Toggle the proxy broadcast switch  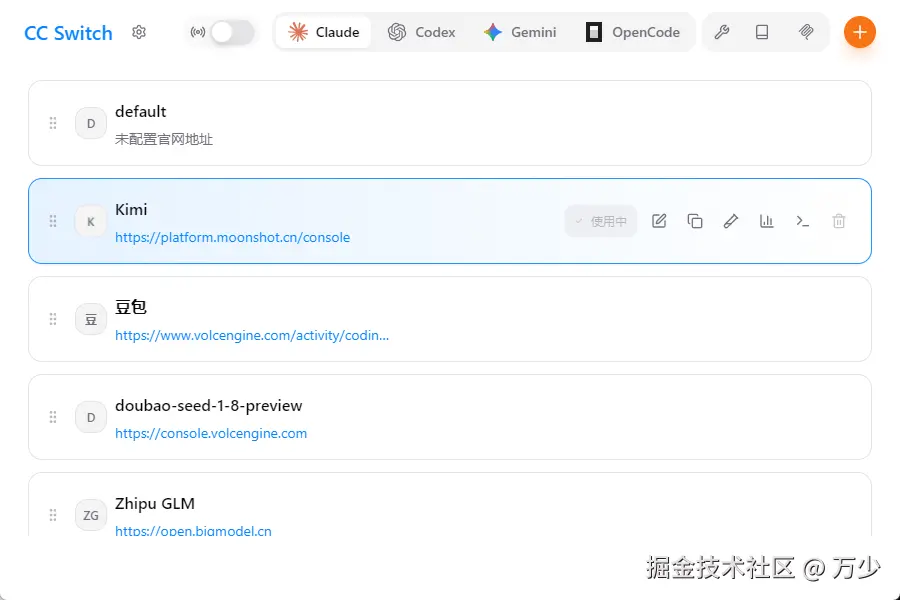pos(232,32)
